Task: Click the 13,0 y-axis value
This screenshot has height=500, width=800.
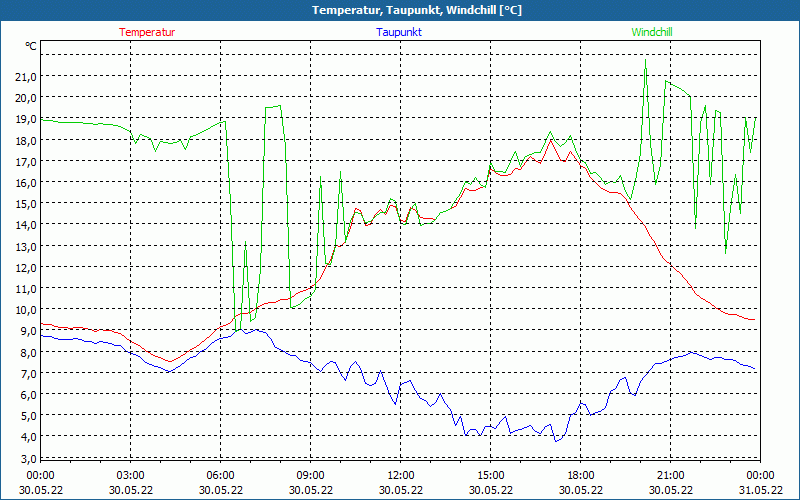Action: click(26, 247)
